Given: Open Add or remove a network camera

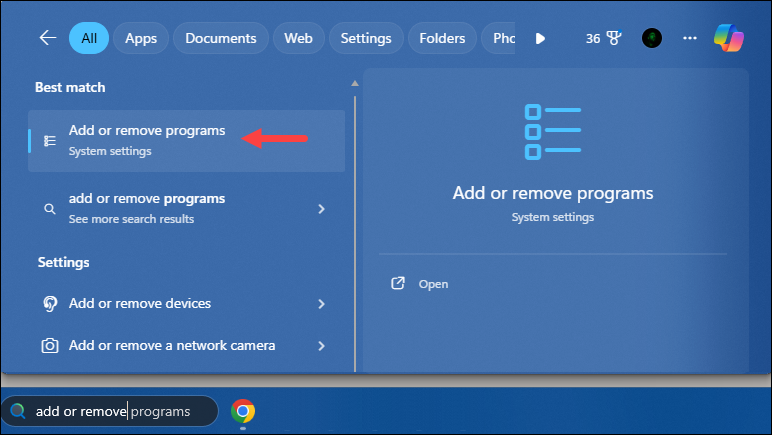Looking at the screenshot, I should 187,345.
